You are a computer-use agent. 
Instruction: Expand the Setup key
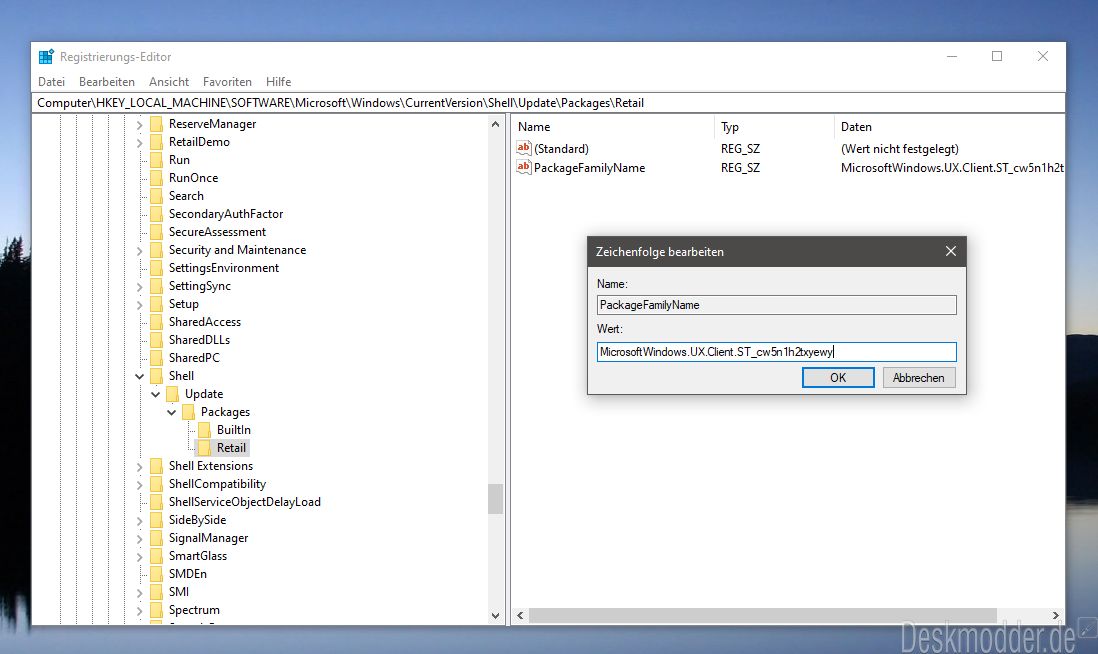pos(139,305)
